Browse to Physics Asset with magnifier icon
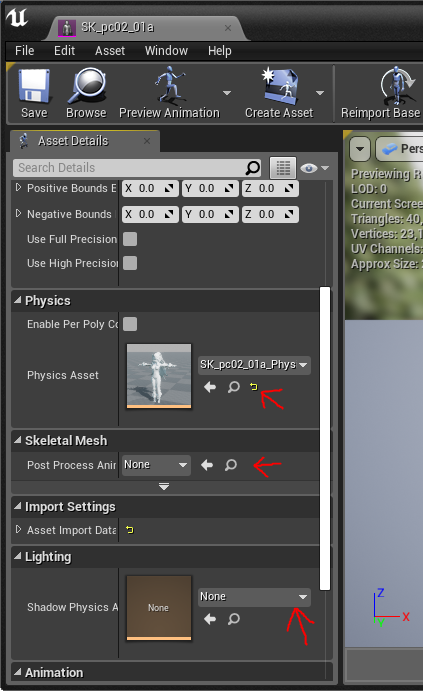Image resolution: width=423 pixels, height=691 pixels. 234,387
